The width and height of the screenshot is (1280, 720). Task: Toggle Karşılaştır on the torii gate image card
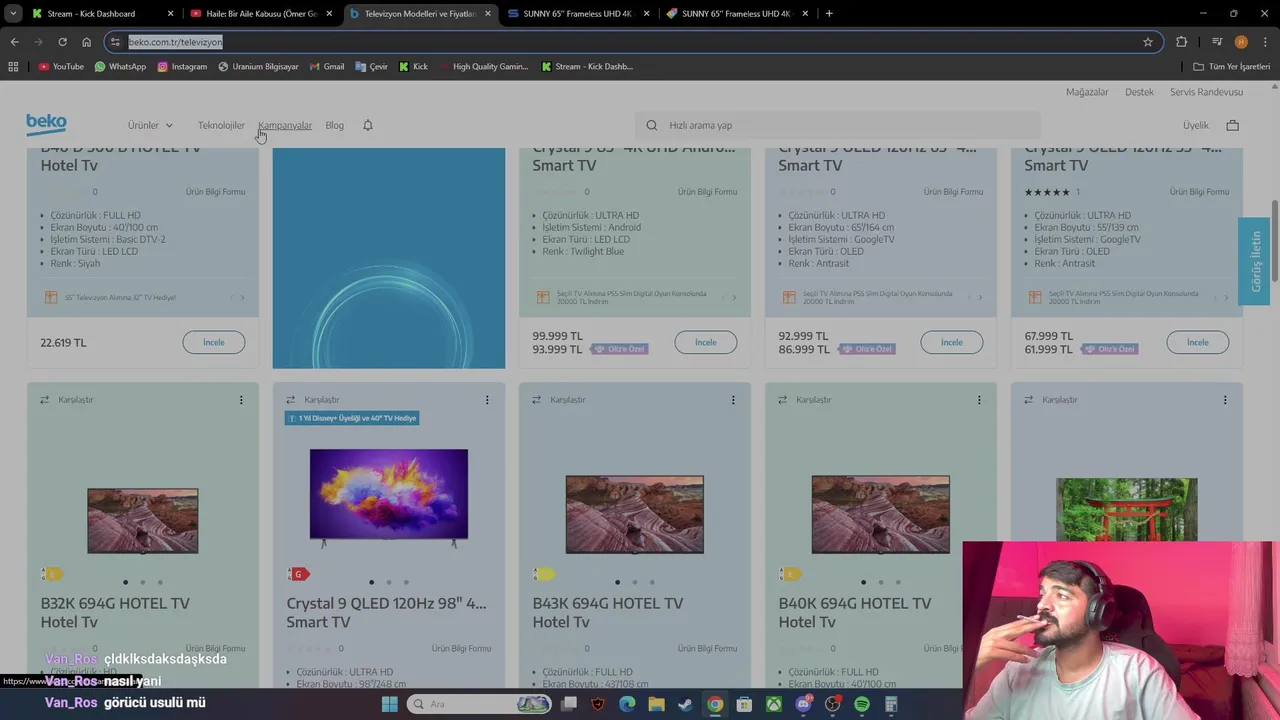[x=1050, y=400]
